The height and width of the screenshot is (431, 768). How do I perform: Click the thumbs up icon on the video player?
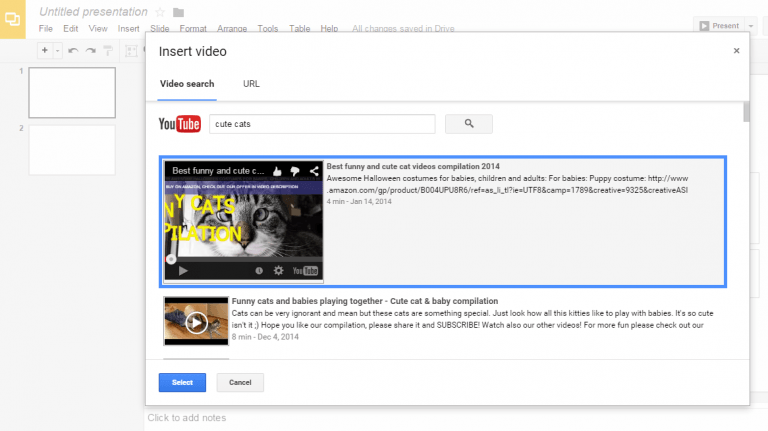point(279,171)
